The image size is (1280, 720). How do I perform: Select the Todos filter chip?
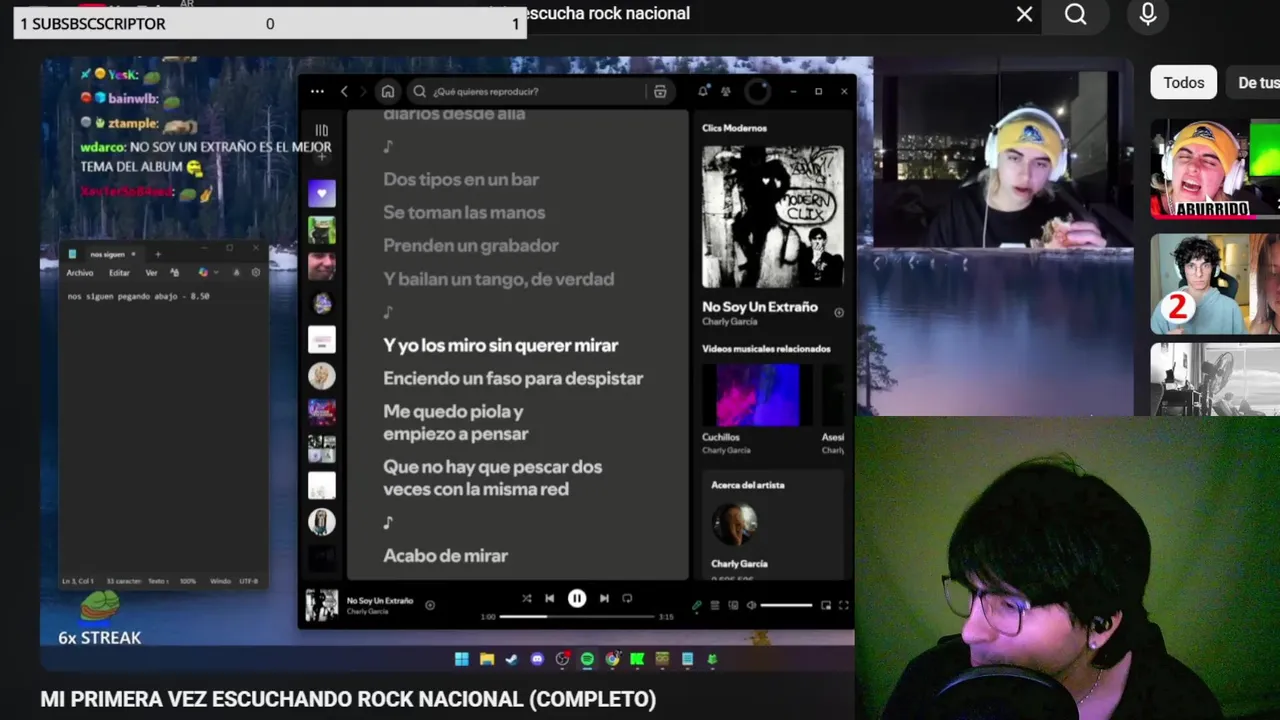tap(1183, 83)
